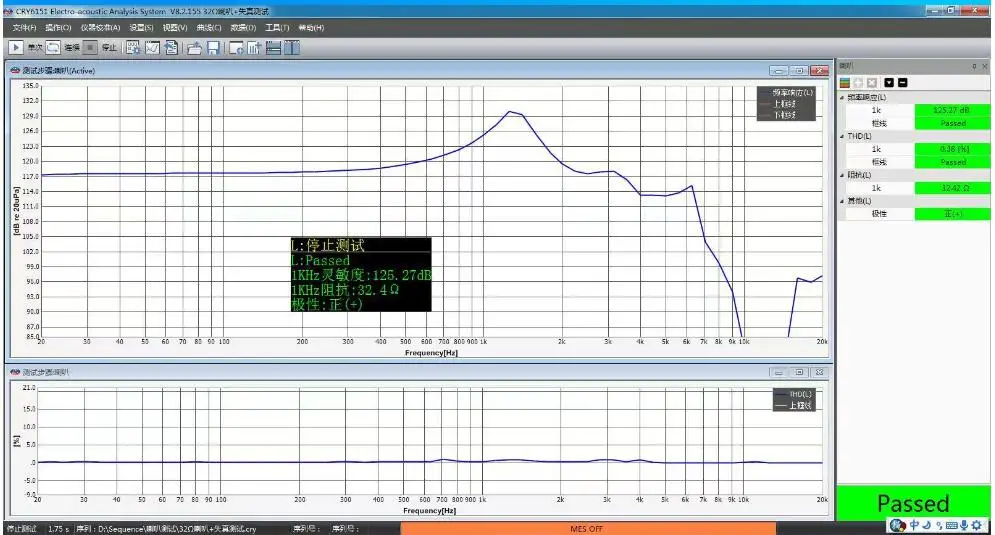Click the single-run play icon in toolbar
The width and height of the screenshot is (995, 535).
click(x=17, y=47)
